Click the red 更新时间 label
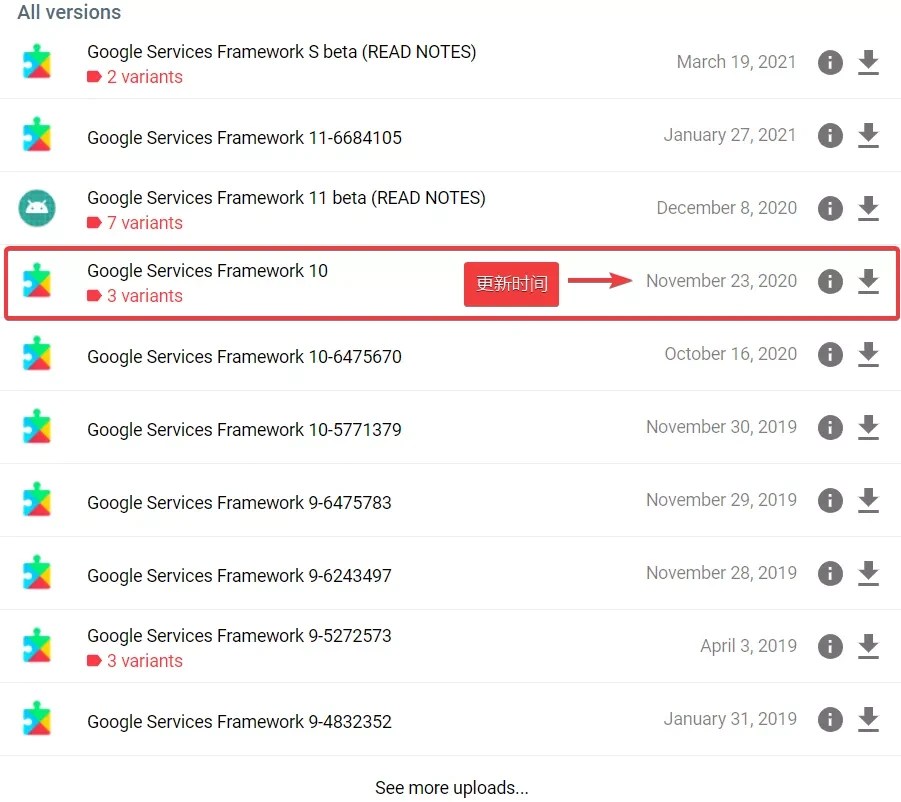The height and width of the screenshot is (802, 901). click(511, 283)
